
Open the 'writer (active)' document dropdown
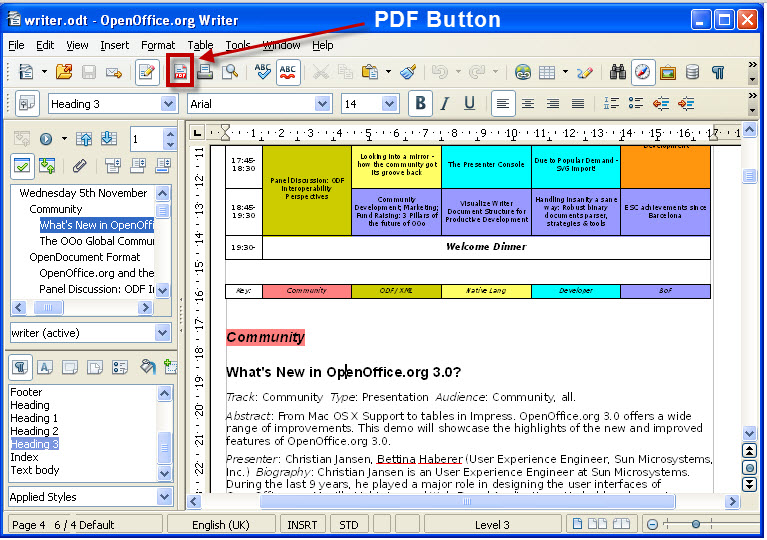(x=162, y=333)
